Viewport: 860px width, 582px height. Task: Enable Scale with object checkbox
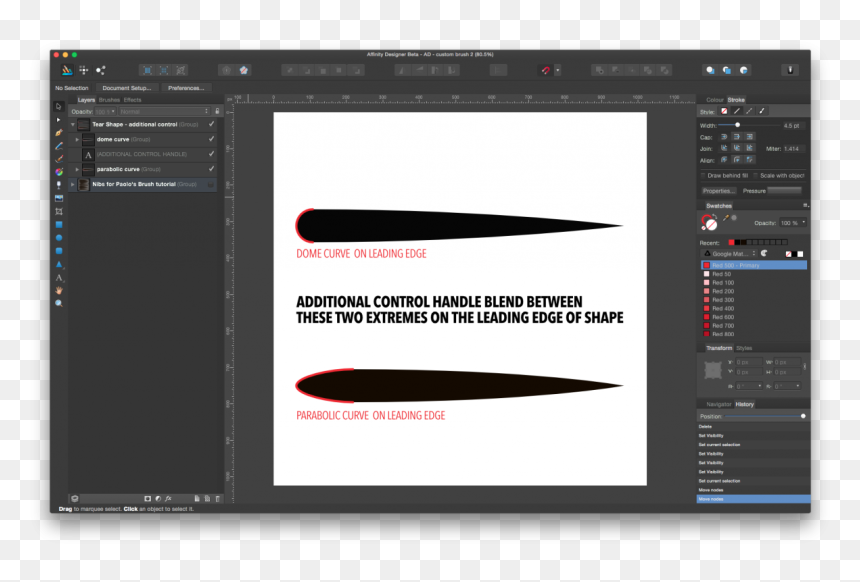tap(755, 176)
